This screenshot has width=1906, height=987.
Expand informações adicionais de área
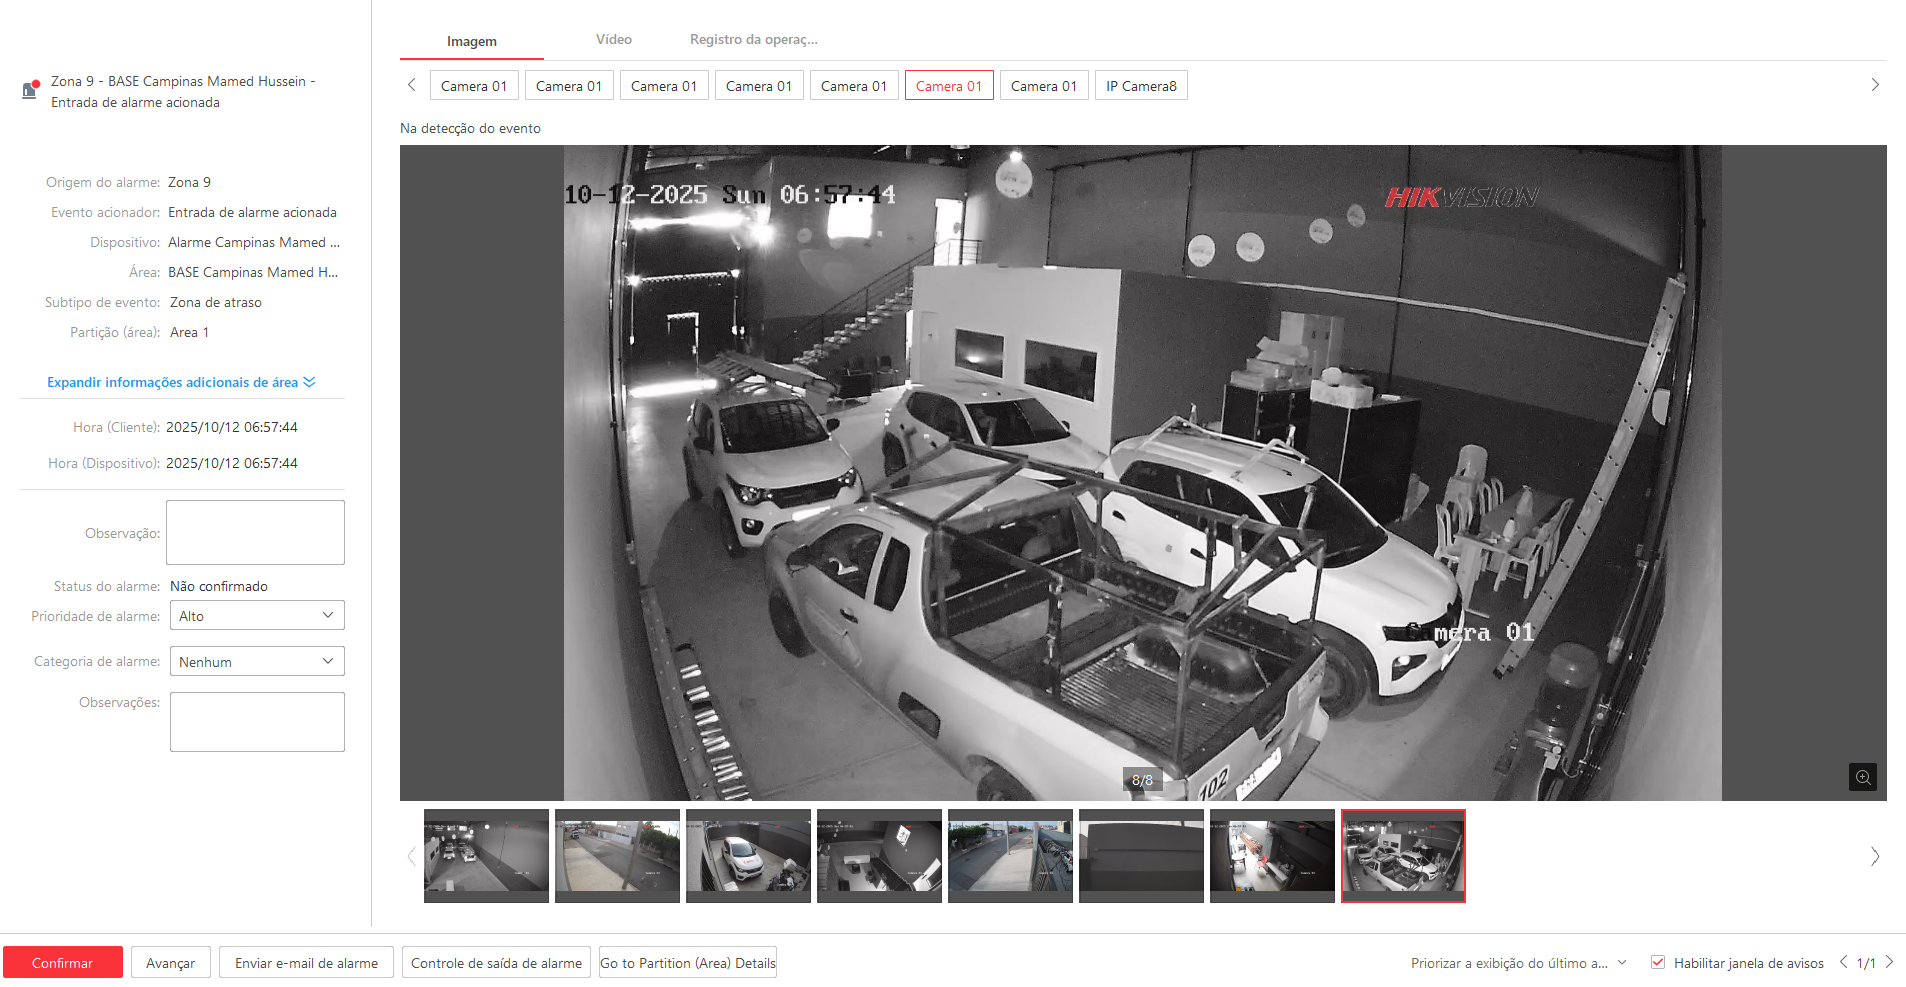181,382
